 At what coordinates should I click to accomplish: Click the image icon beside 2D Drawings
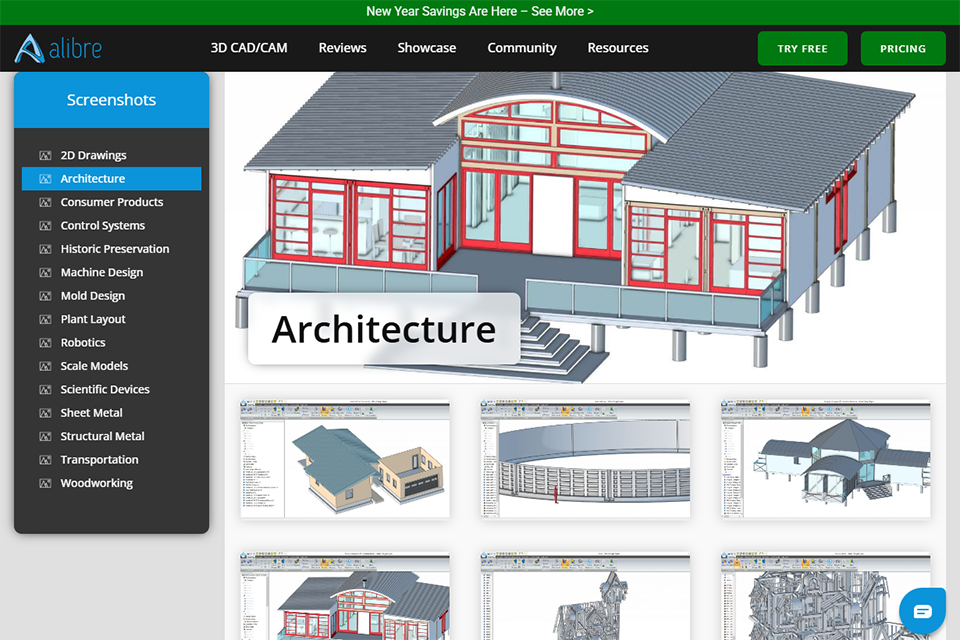coord(45,156)
